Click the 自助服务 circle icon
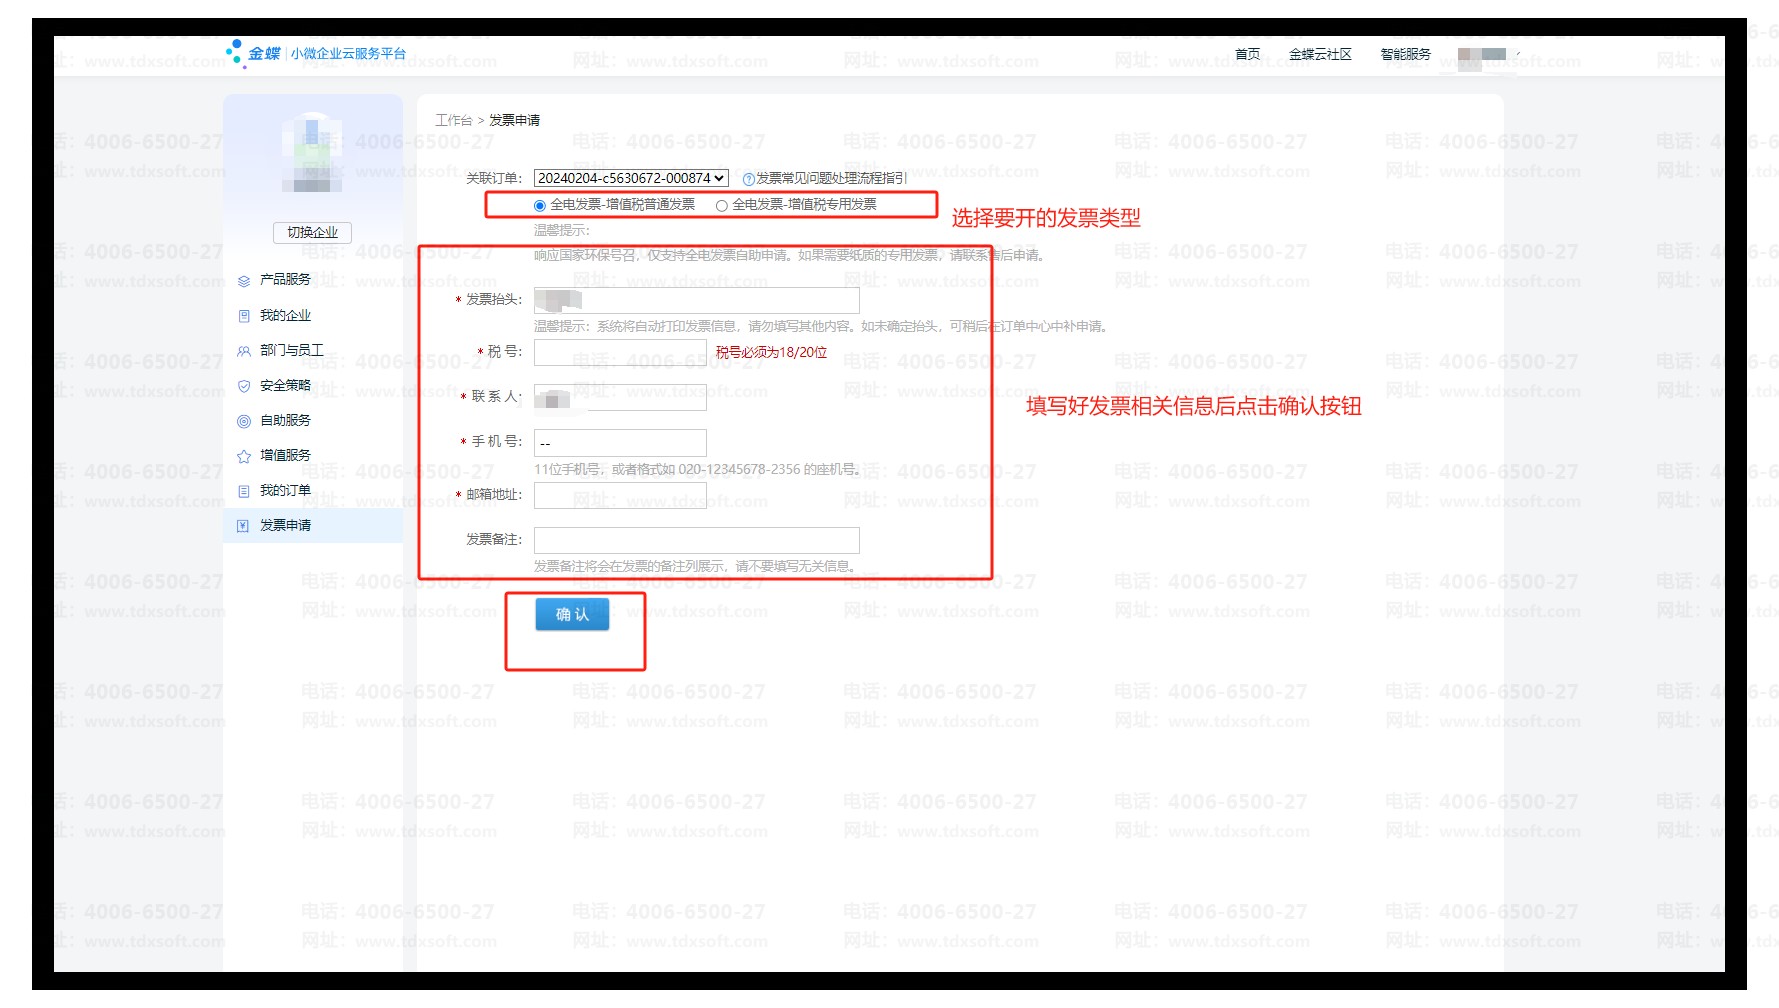The image size is (1779, 1008). [243, 421]
